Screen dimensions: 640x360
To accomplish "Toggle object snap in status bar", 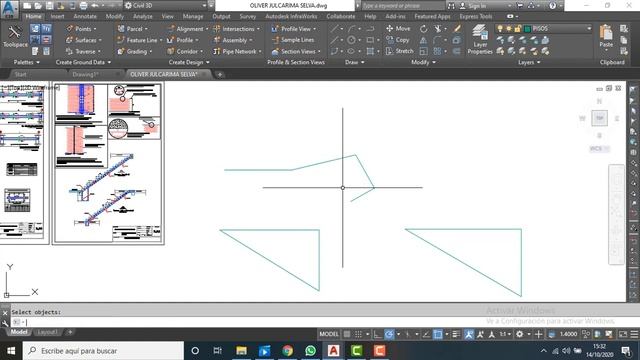I will (x=438, y=334).
